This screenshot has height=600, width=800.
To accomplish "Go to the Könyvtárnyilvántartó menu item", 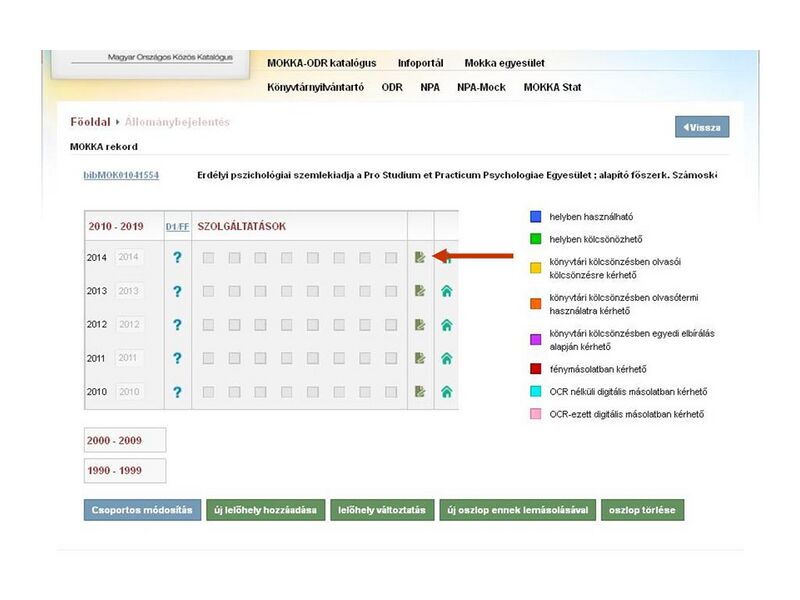I will coord(315,87).
